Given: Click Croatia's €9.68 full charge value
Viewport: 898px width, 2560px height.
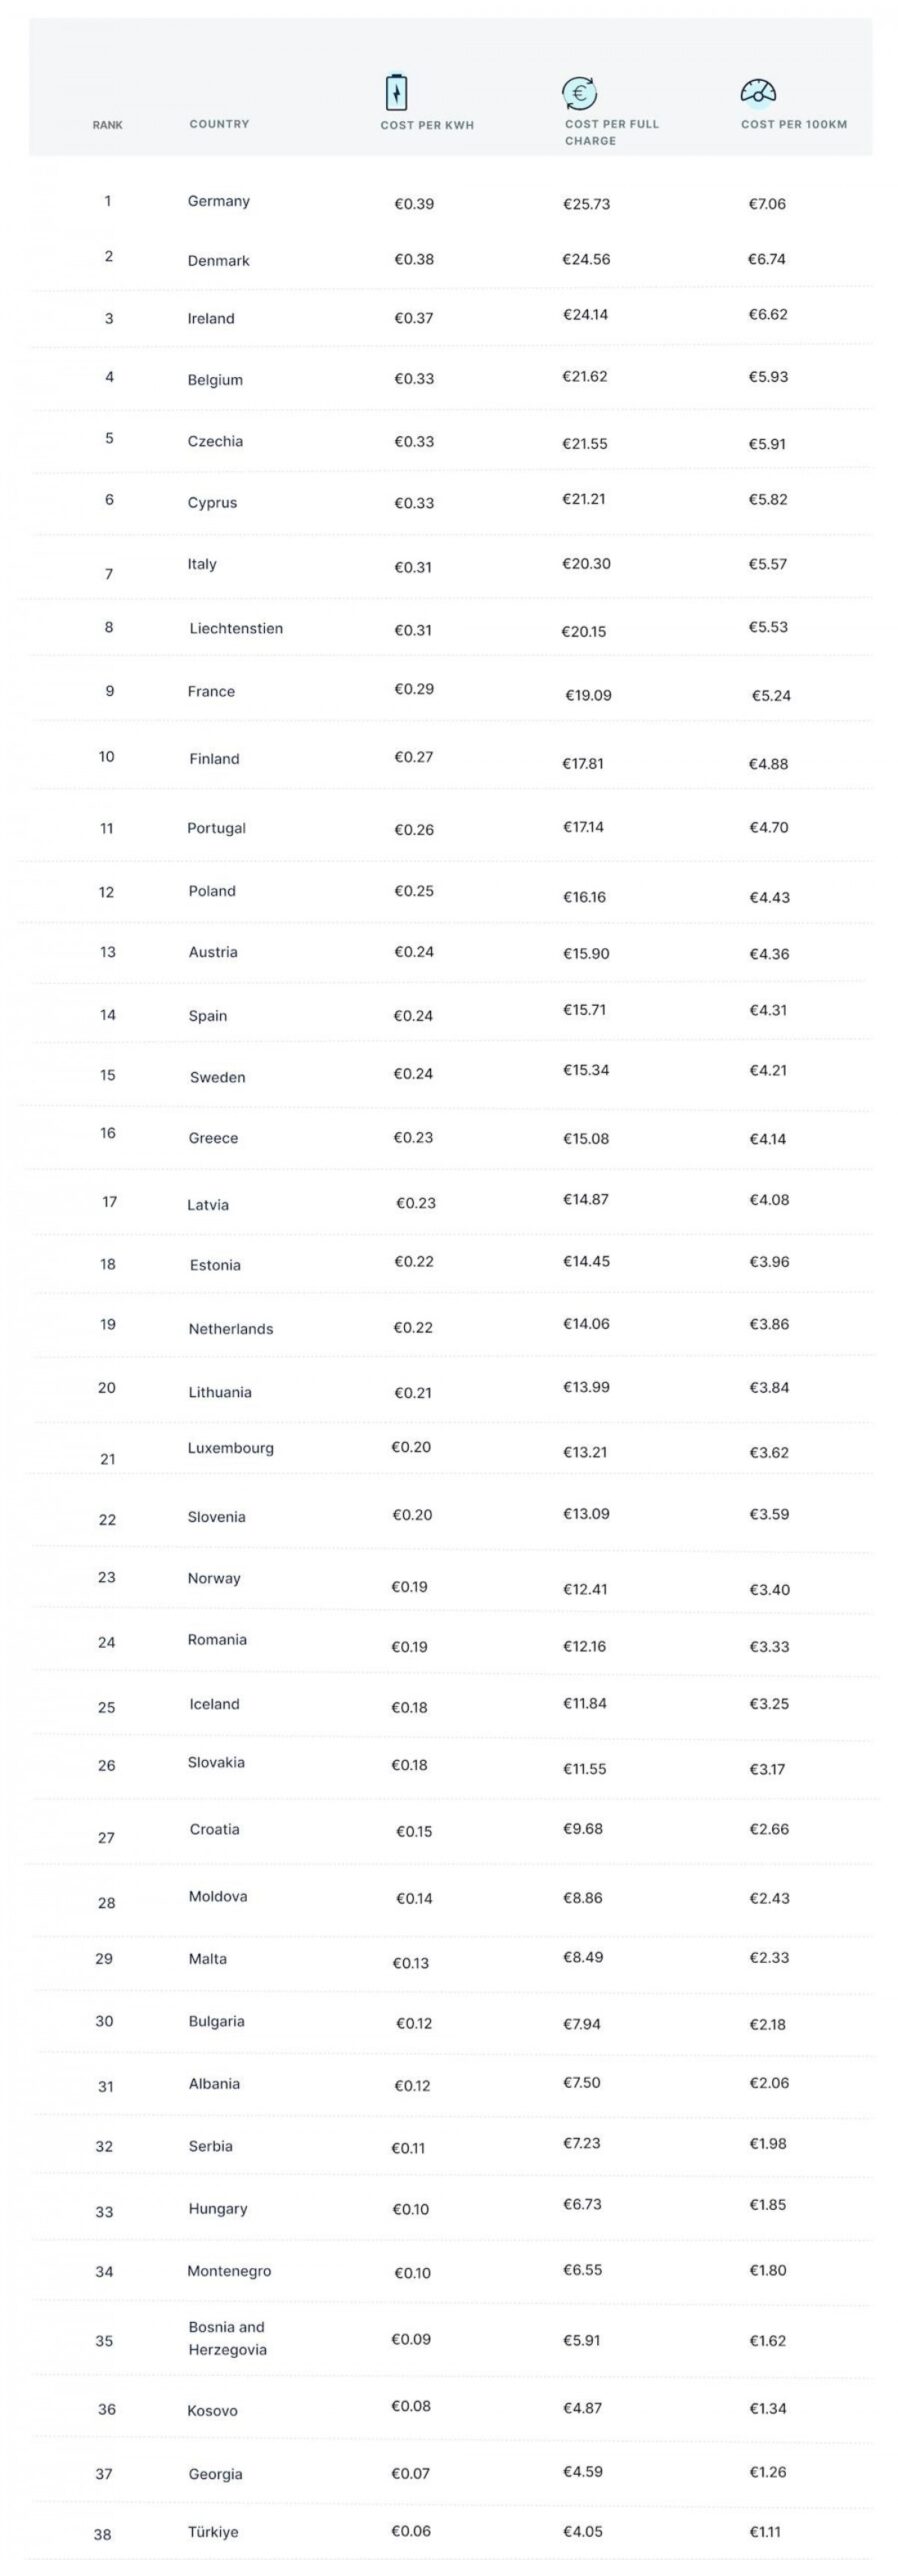Looking at the screenshot, I should coord(583,1829).
